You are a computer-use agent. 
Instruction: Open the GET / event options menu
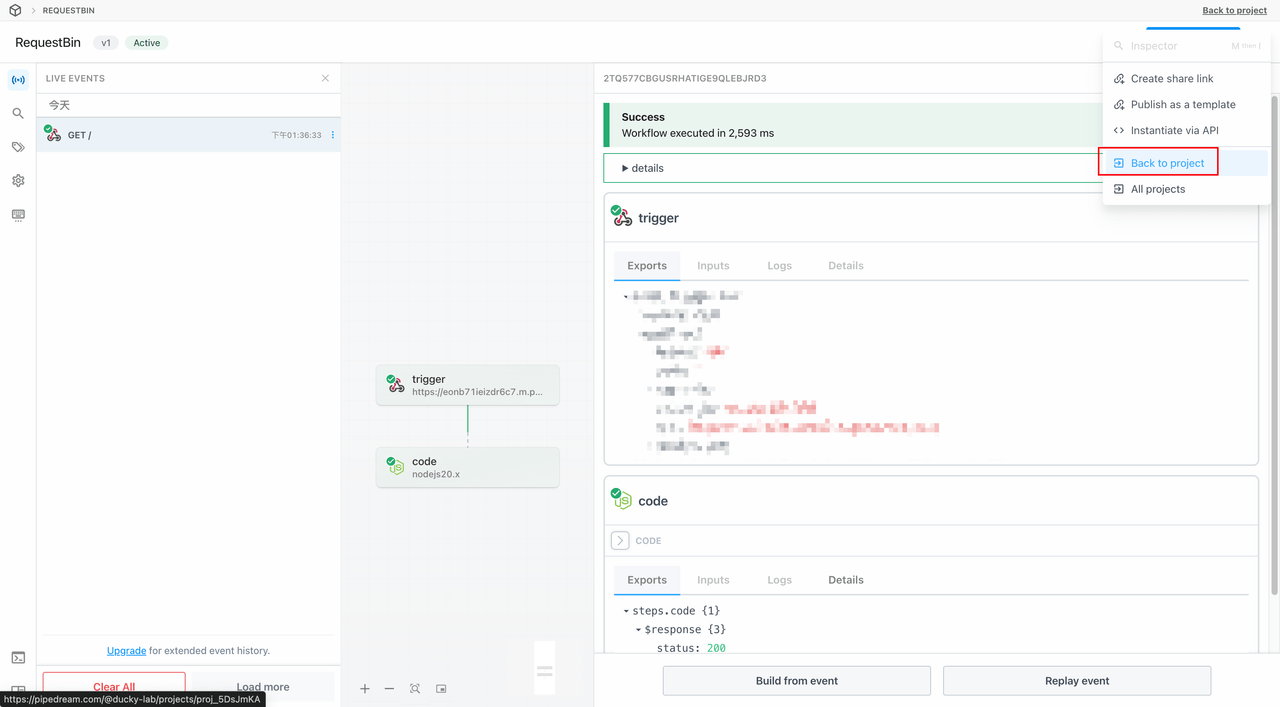coord(333,135)
